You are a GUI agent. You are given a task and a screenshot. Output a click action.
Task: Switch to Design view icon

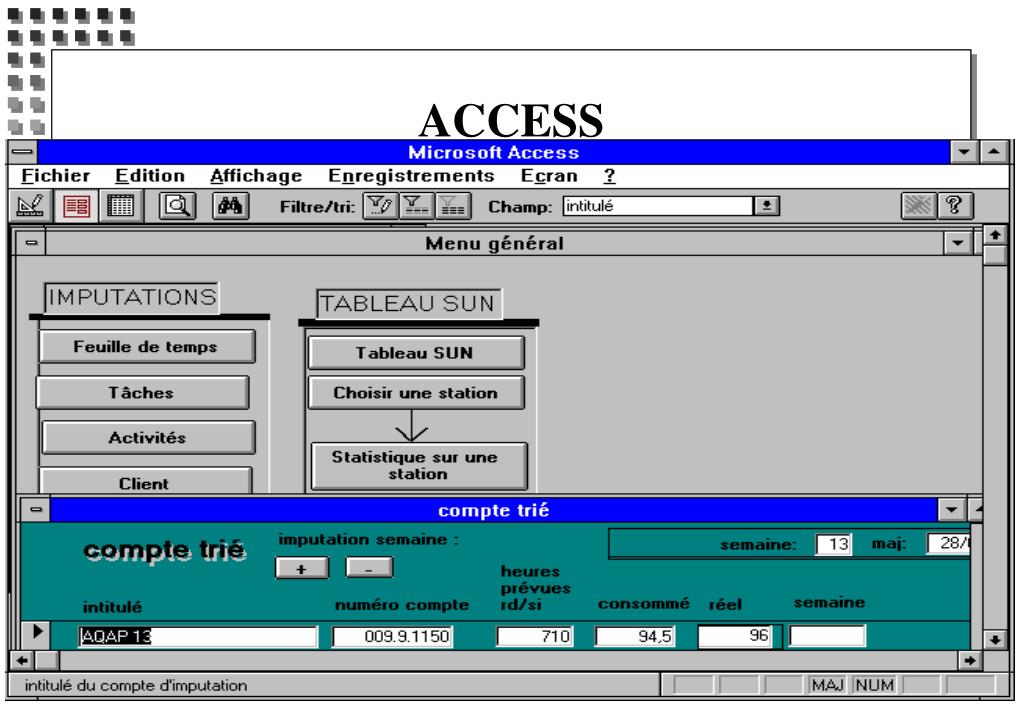(31, 206)
